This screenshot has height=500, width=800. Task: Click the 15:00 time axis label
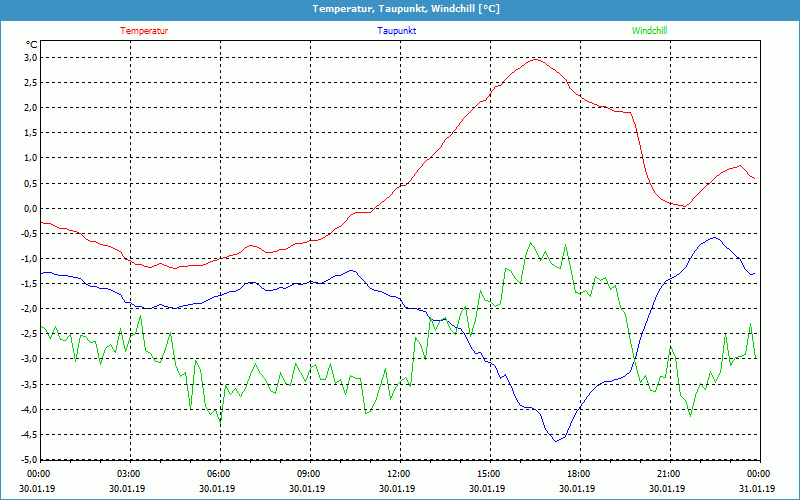point(490,474)
